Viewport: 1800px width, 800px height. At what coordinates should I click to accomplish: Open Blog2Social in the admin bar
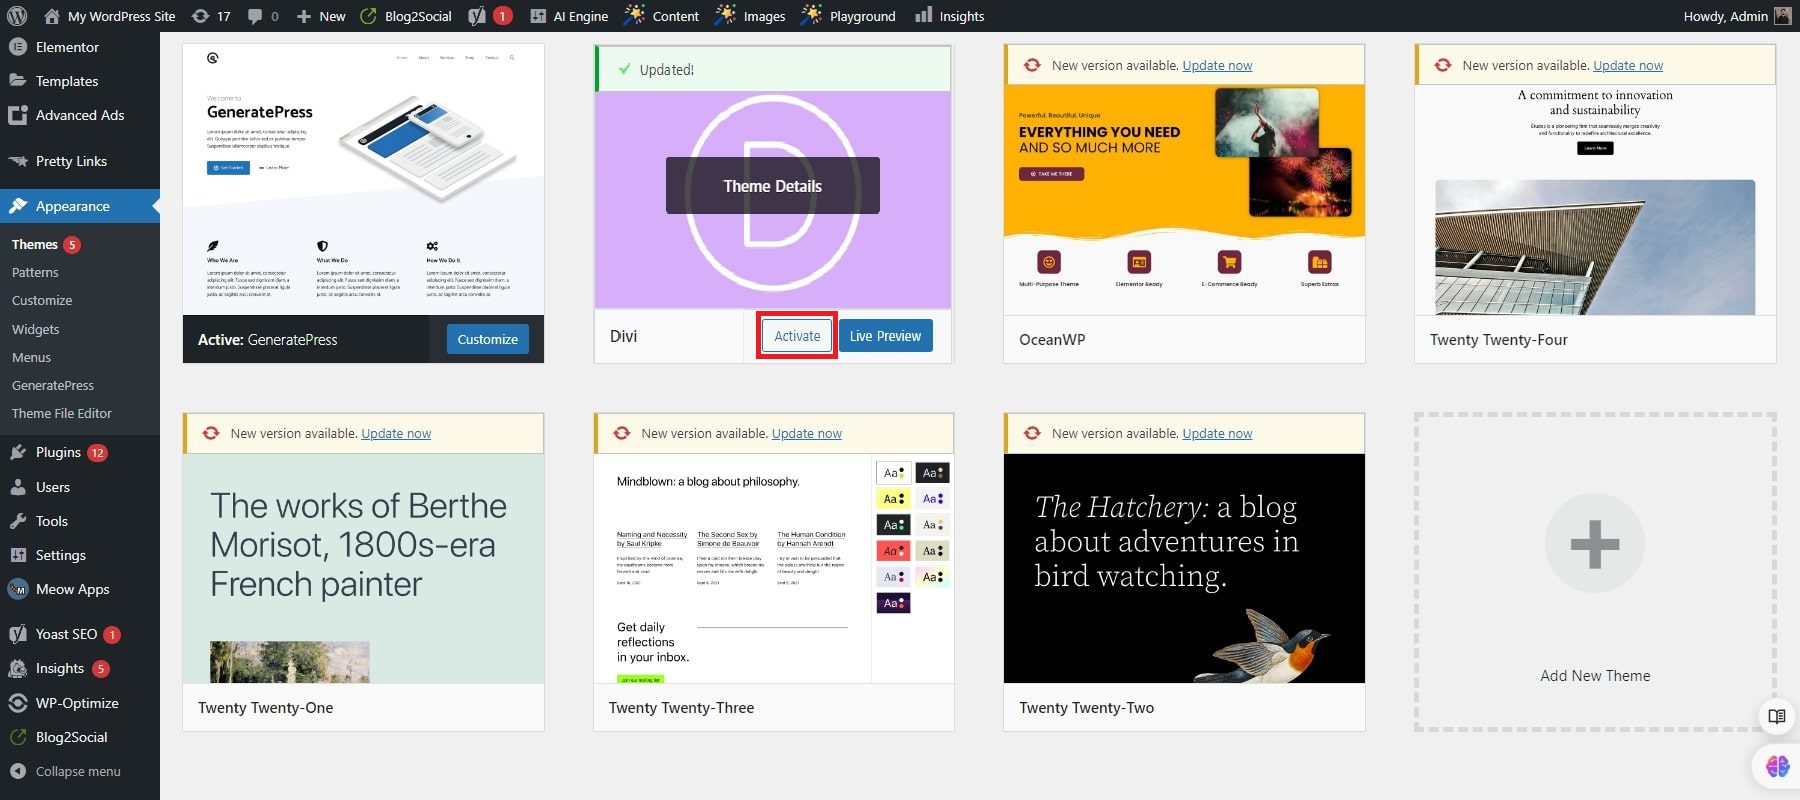click(406, 16)
